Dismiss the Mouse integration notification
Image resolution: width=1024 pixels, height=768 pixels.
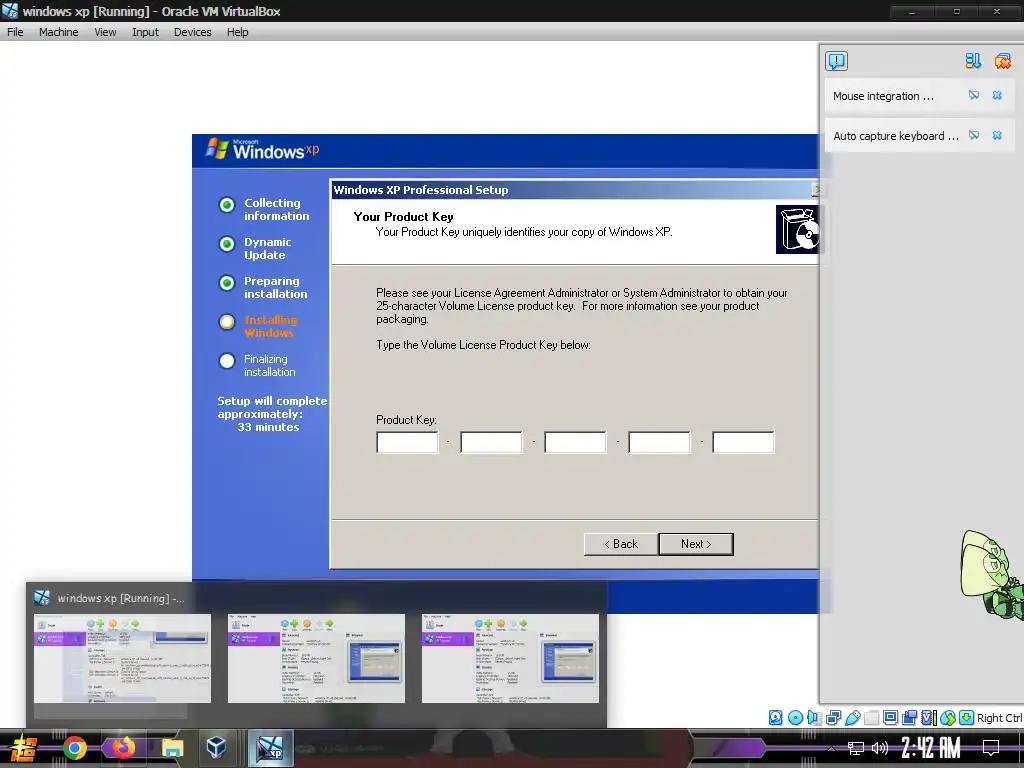click(997, 95)
